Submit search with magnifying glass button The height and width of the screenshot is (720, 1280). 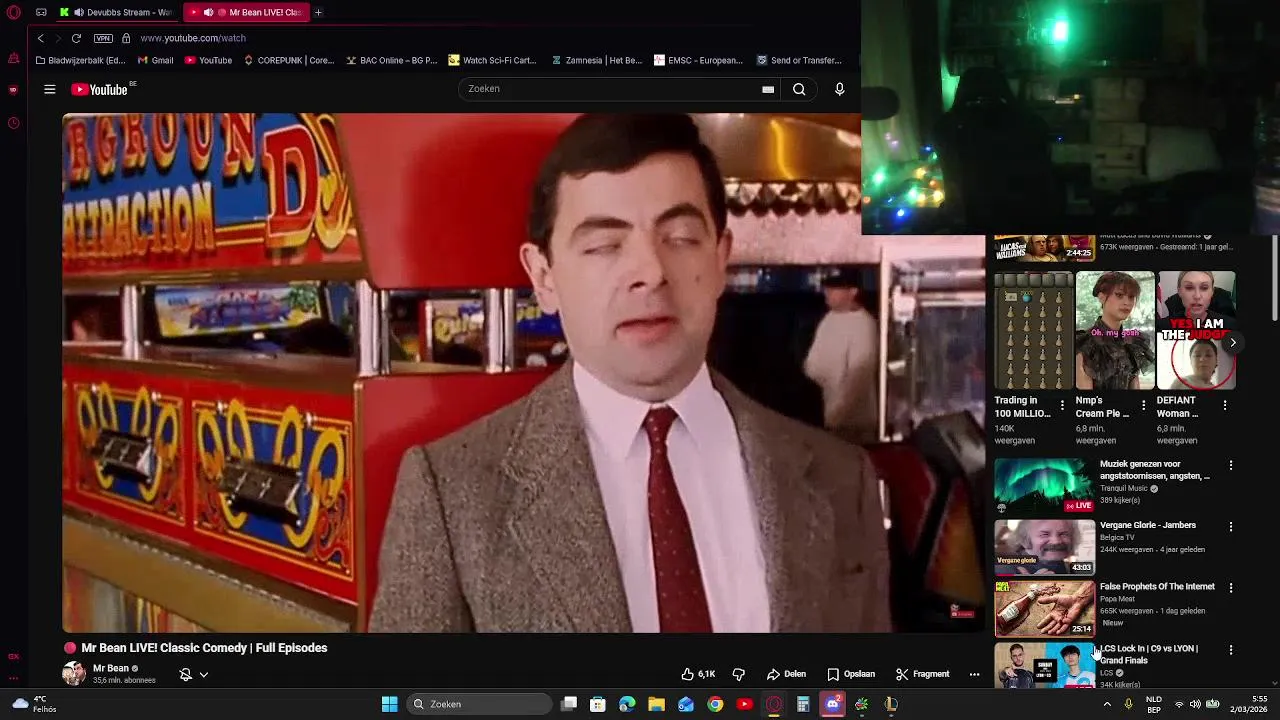pos(799,89)
